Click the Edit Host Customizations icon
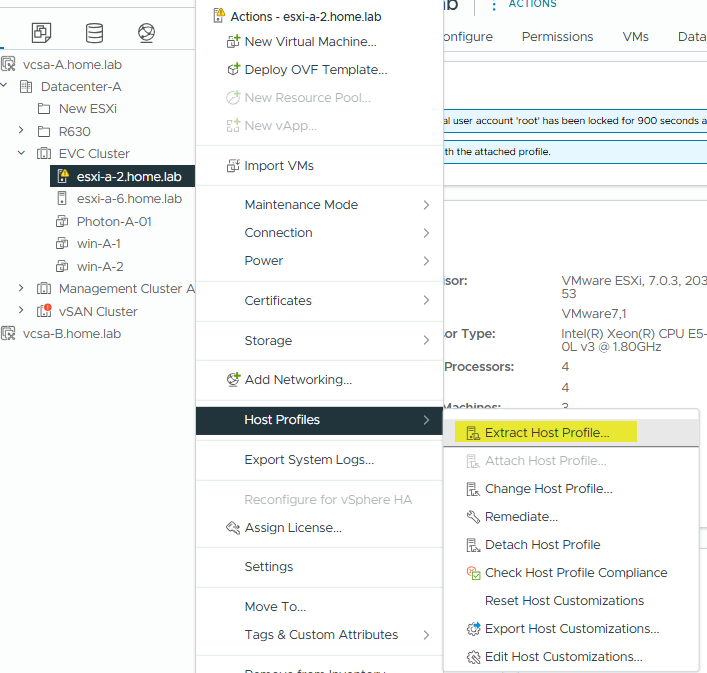Image resolution: width=707 pixels, height=673 pixels. (473, 657)
